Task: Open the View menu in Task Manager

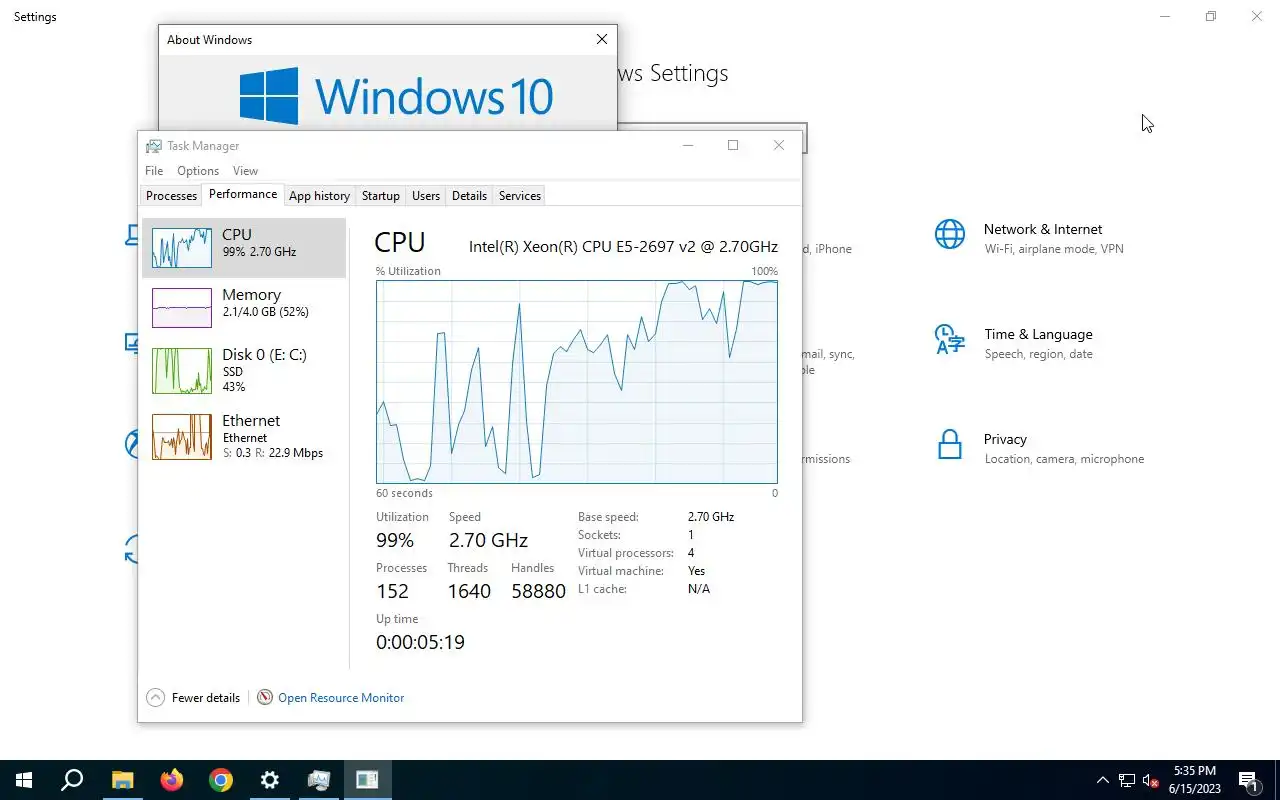Action: point(245,171)
